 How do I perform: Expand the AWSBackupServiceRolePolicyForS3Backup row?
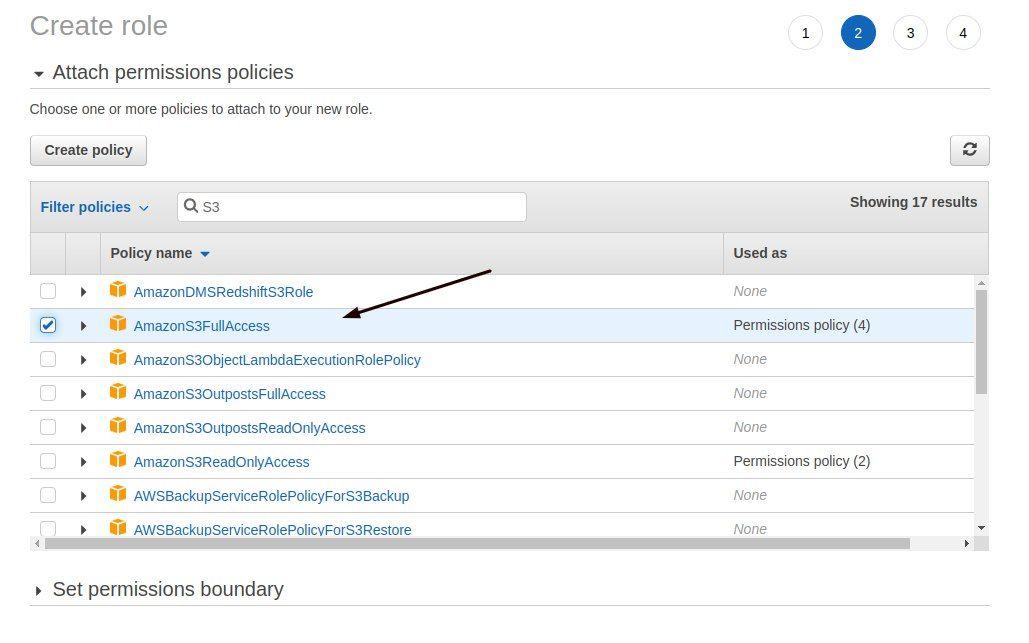(x=83, y=496)
